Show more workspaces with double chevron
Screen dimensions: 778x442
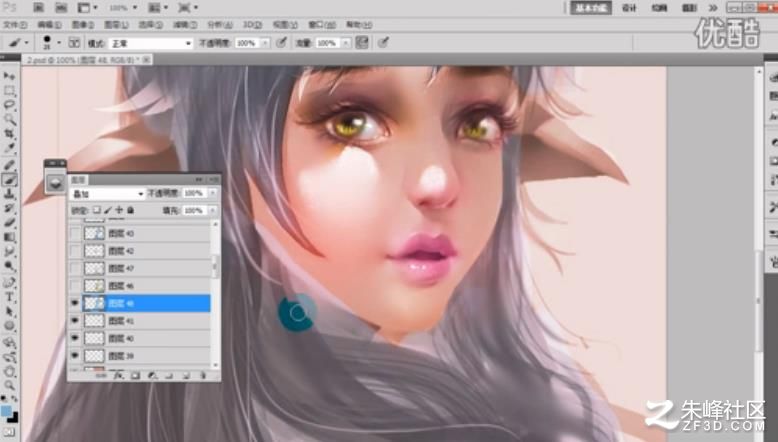tap(713, 8)
